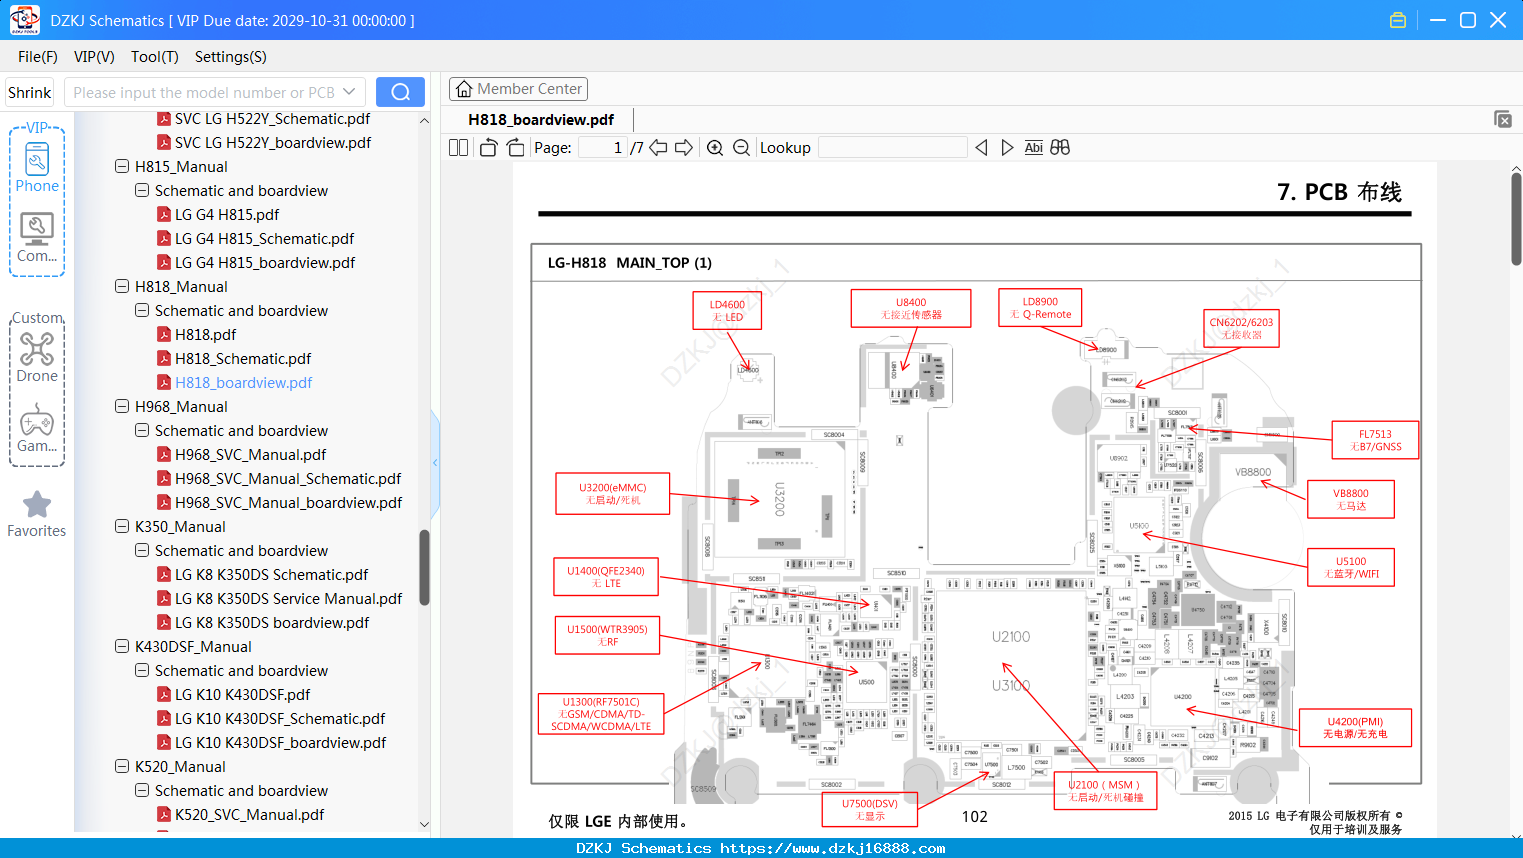Click the Page number input box

point(603,148)
